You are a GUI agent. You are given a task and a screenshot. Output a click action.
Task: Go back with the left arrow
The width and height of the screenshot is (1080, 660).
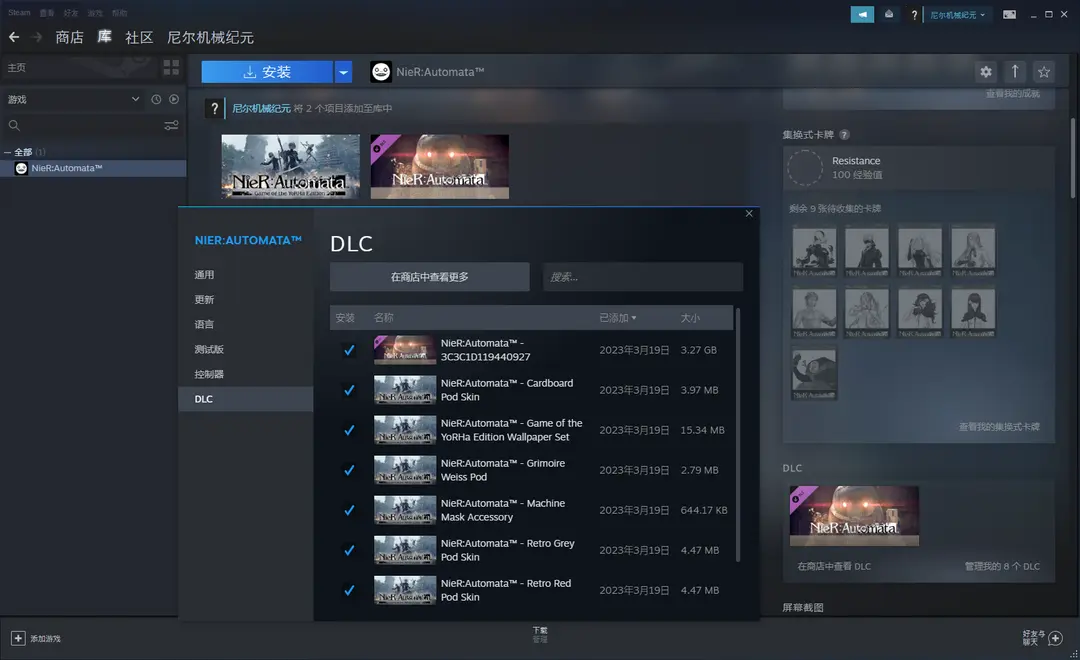coord(14,37)
